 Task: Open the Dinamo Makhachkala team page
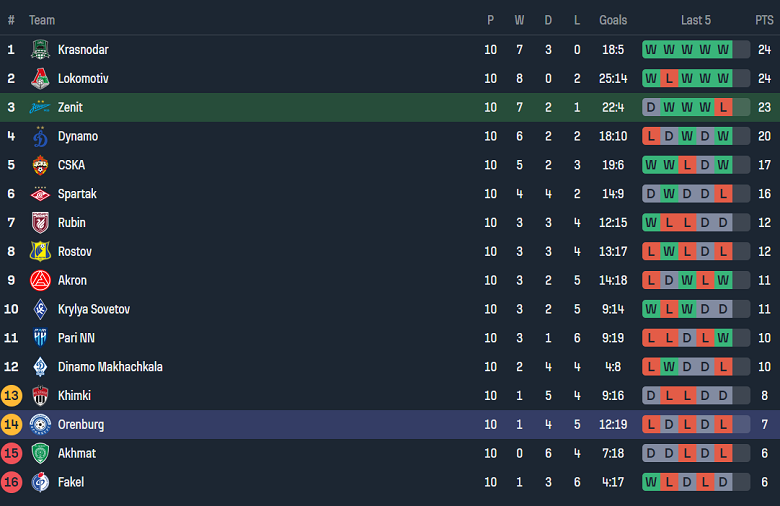click(110, 367)
